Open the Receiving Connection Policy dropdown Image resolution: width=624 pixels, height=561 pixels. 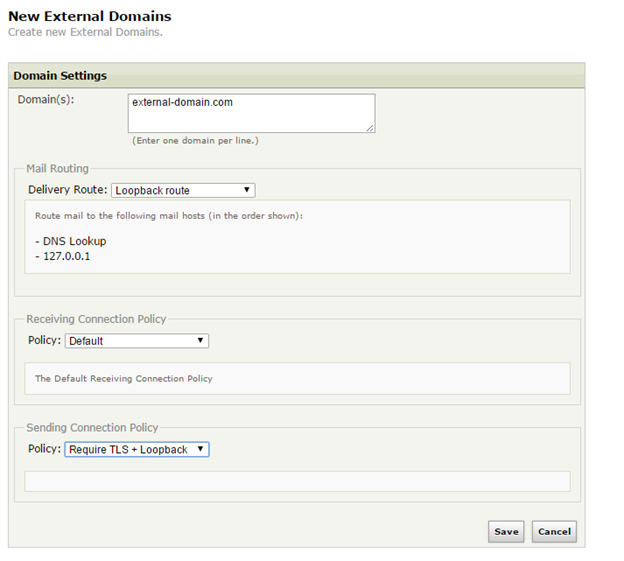coord(137,341)
